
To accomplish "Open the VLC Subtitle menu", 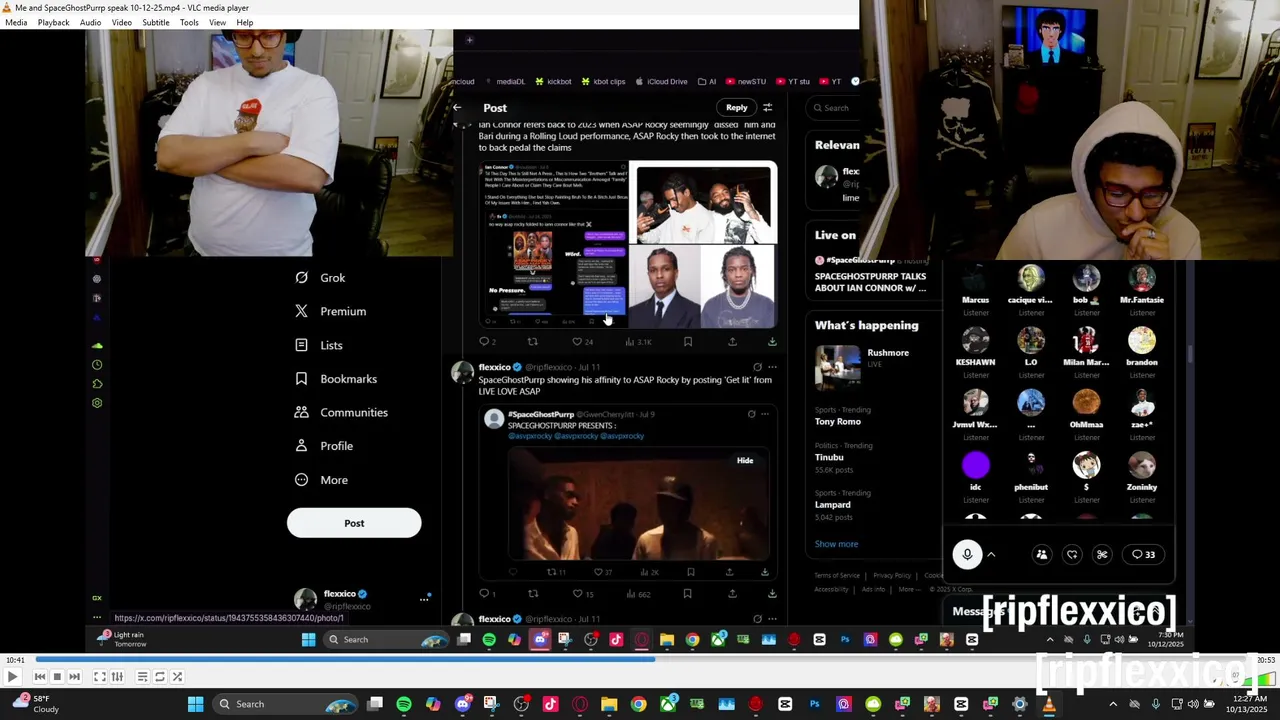I will pos(155,22).
